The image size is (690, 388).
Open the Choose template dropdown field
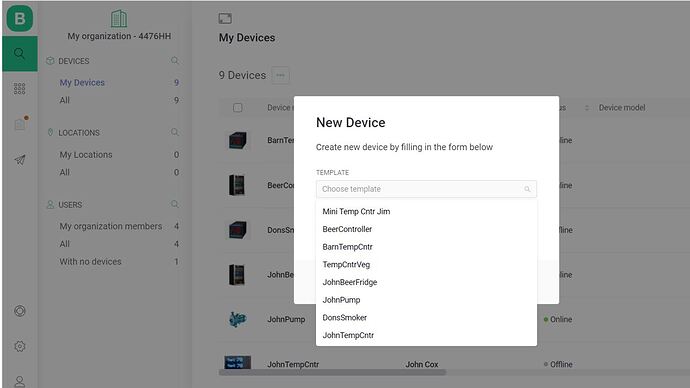pos(426,189)
